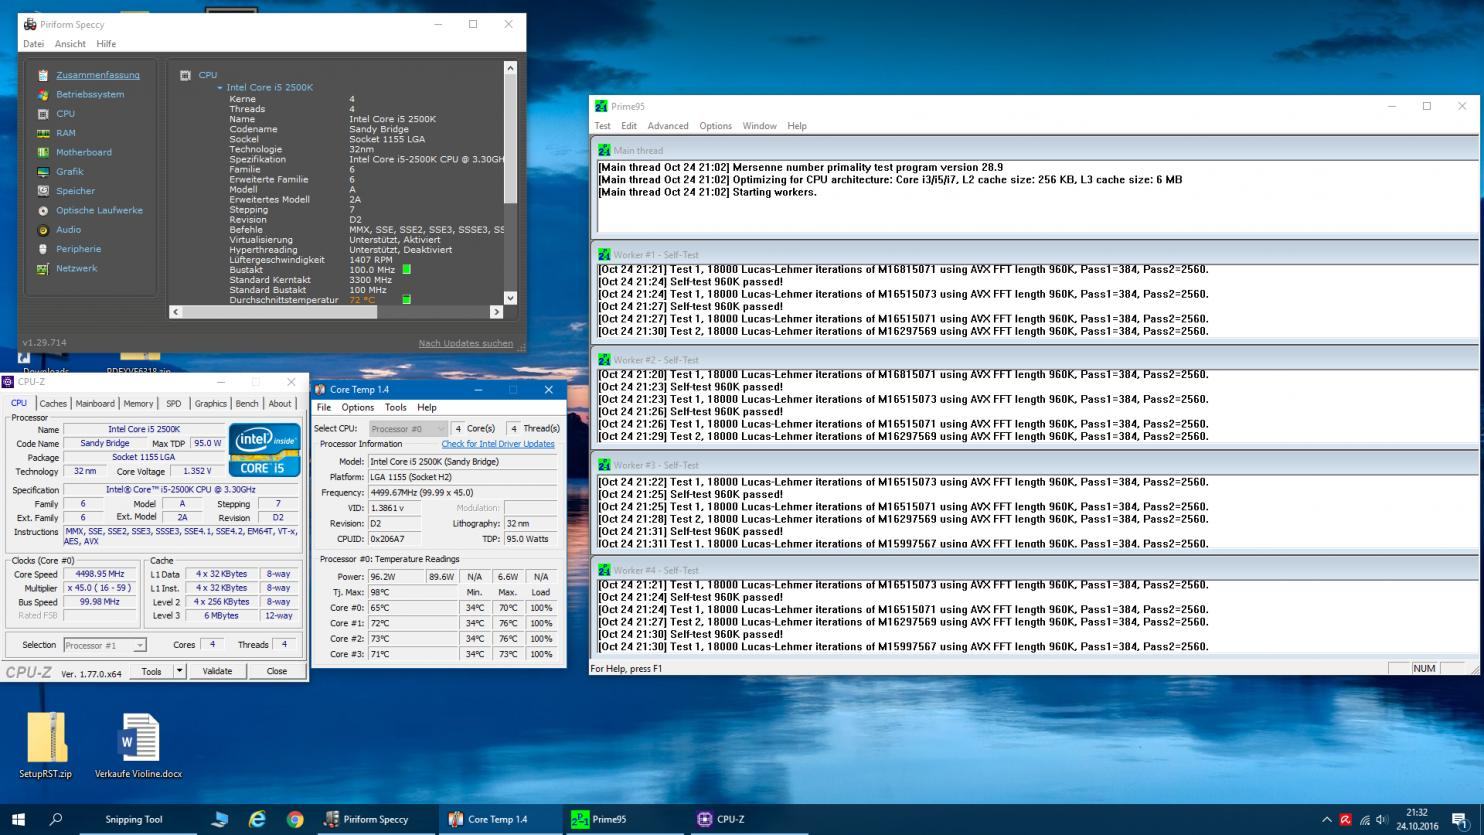1484x835 pixels.
Task: Select Optische Laufwerke icon in Speccy
Action: coord(43,210)
